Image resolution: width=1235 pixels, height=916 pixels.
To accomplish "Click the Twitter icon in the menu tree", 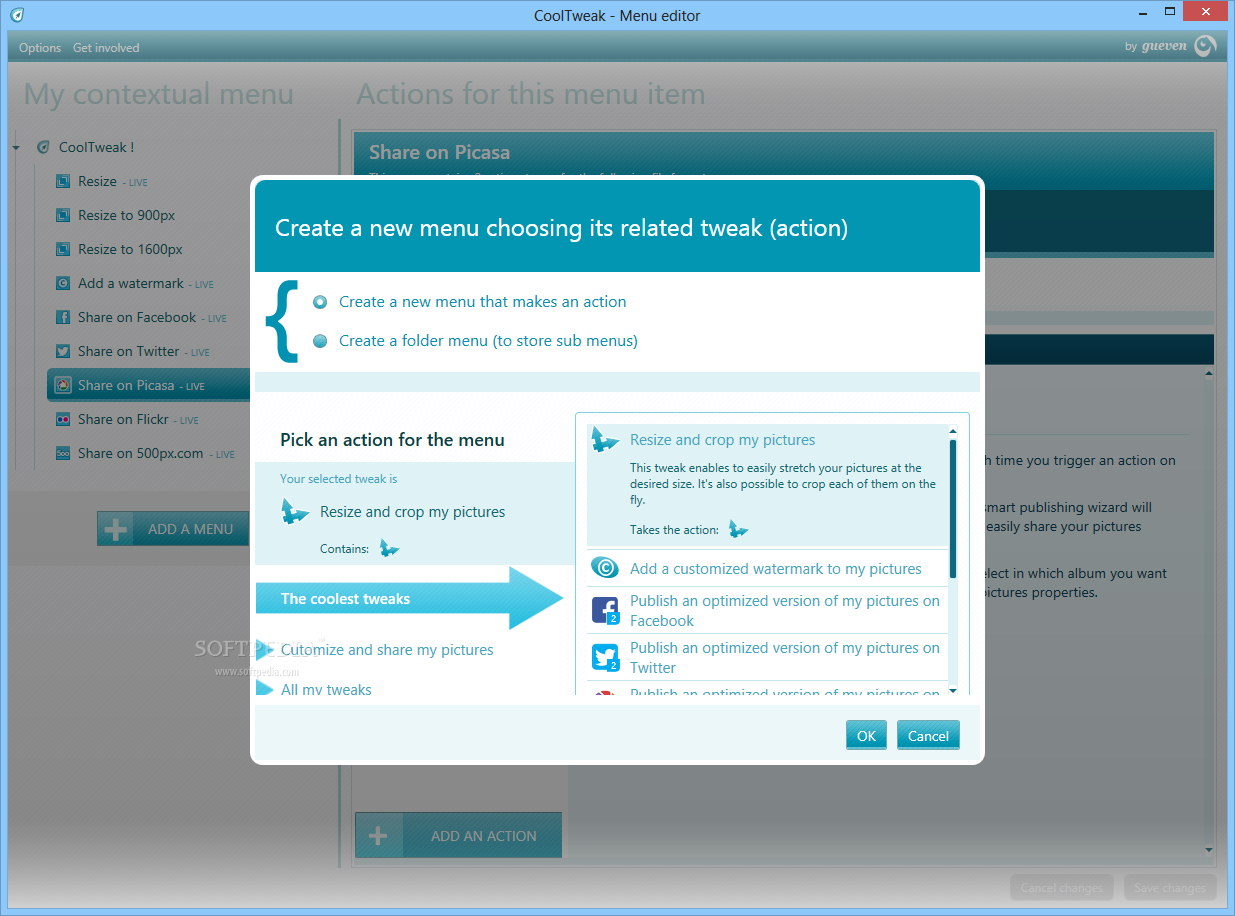I will (x=62, y=351).
